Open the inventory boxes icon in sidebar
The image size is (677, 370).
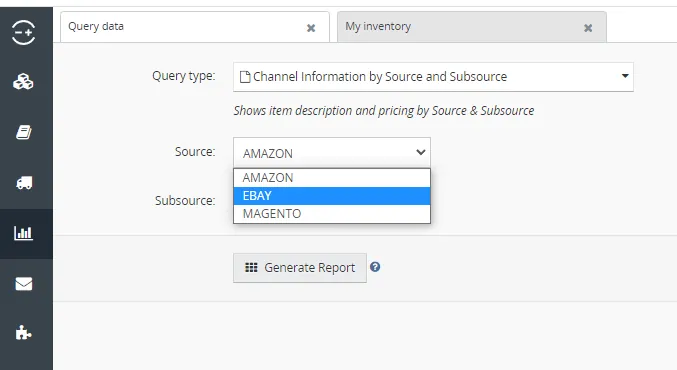click(23, 82)
